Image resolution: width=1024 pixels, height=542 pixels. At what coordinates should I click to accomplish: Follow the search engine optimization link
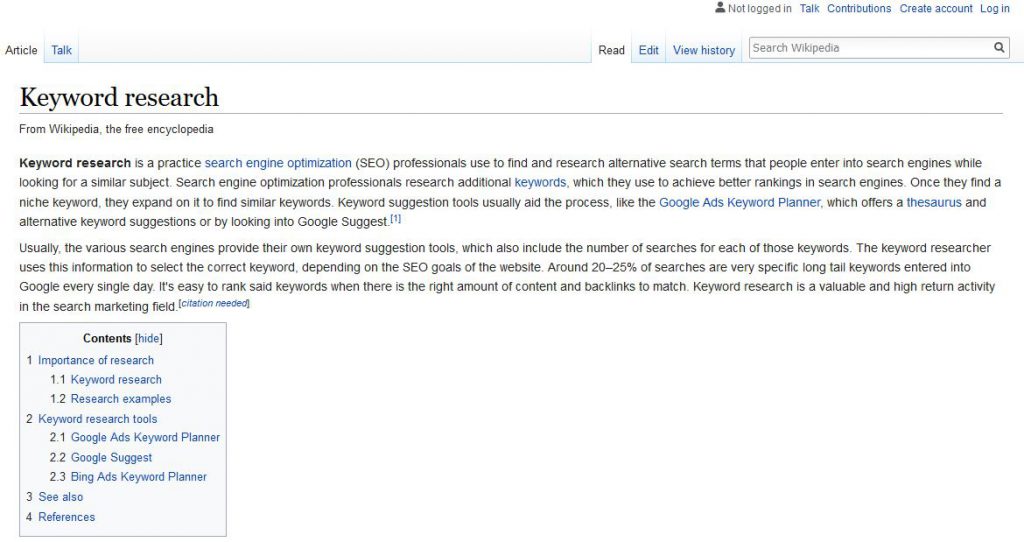[x=278, y=163]
